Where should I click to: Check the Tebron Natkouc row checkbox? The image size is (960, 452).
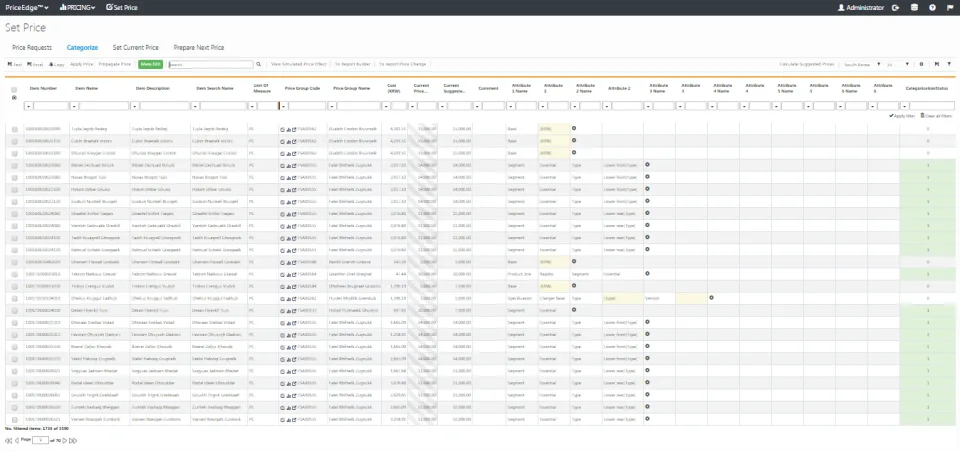pos(14,274)
